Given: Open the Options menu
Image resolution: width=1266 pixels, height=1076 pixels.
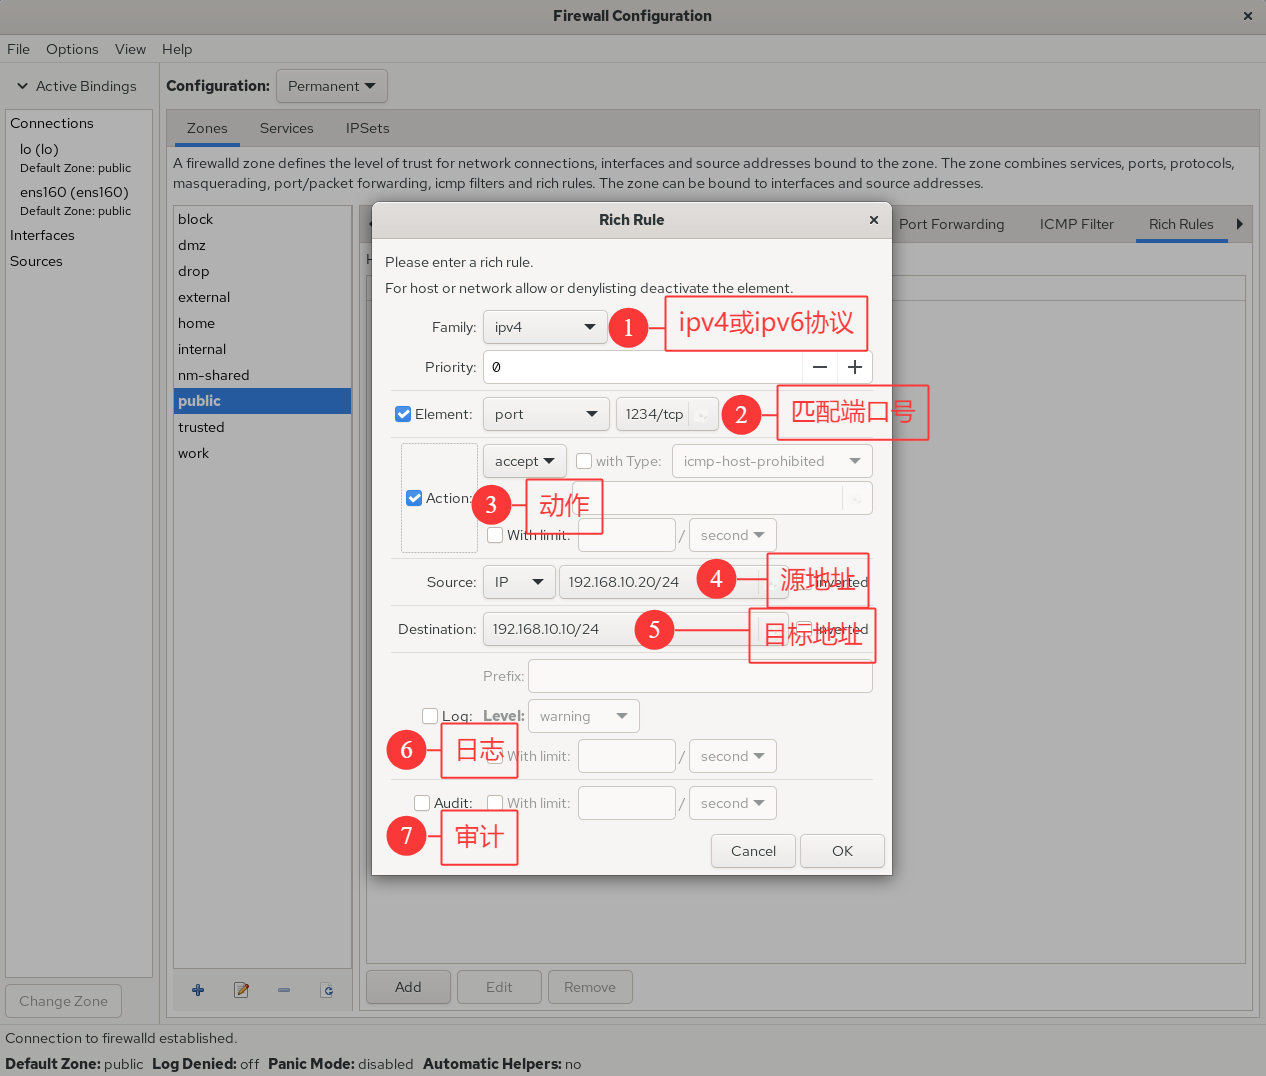Looking at the screenshot, I should [72, 49].
